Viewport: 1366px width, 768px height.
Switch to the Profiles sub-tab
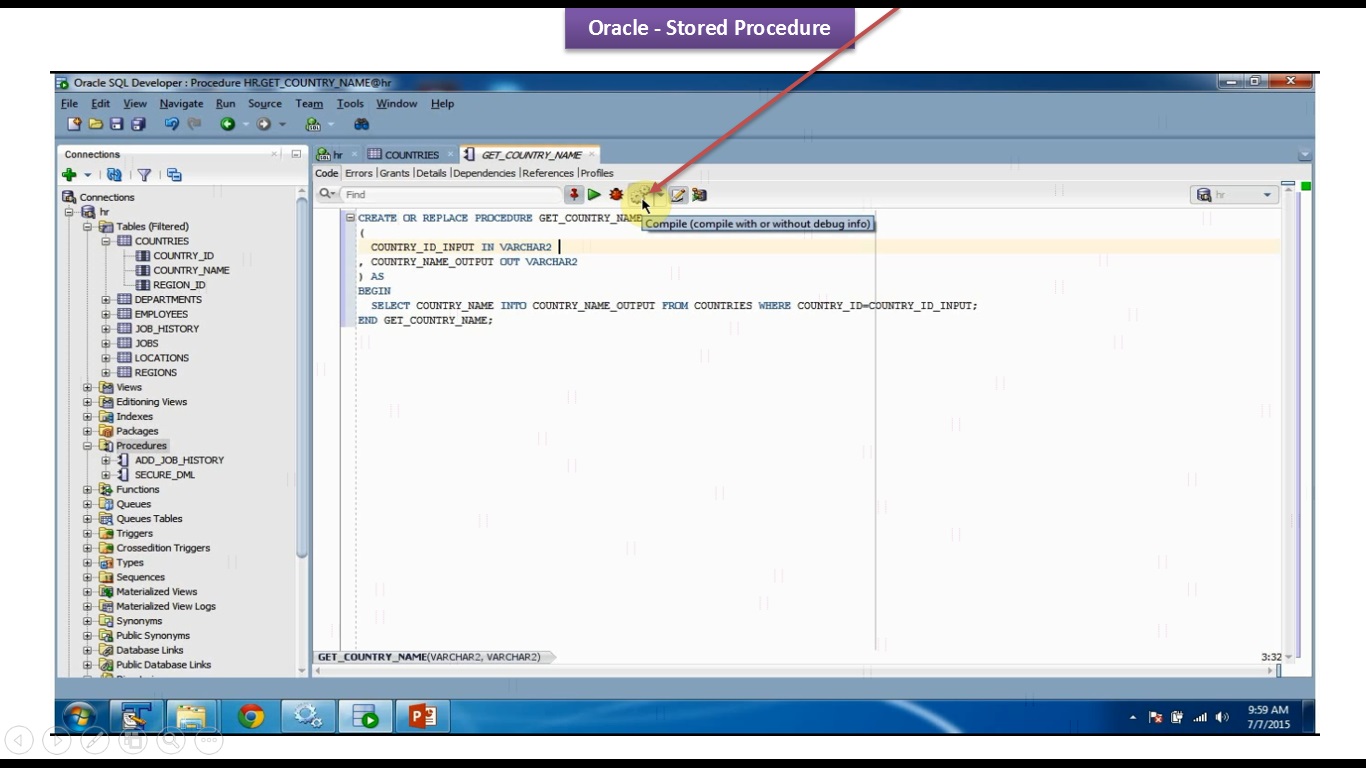pos(597,173)
